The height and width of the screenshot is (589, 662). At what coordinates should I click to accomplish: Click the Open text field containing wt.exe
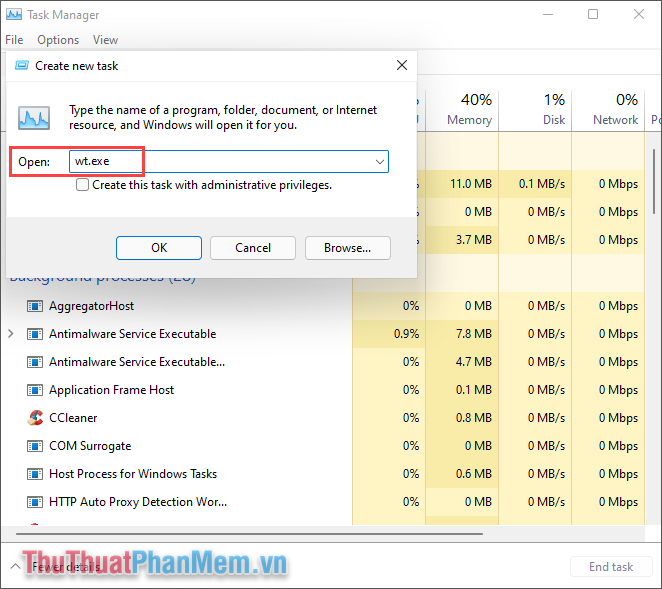point(229,162)
